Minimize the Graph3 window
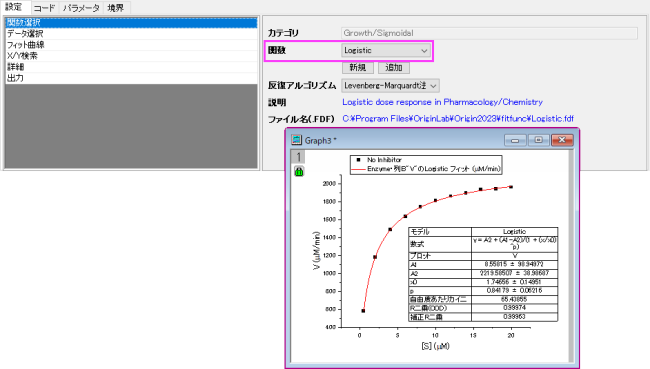The height and width of the screenshot is (369, 650). tap(515, 141)
